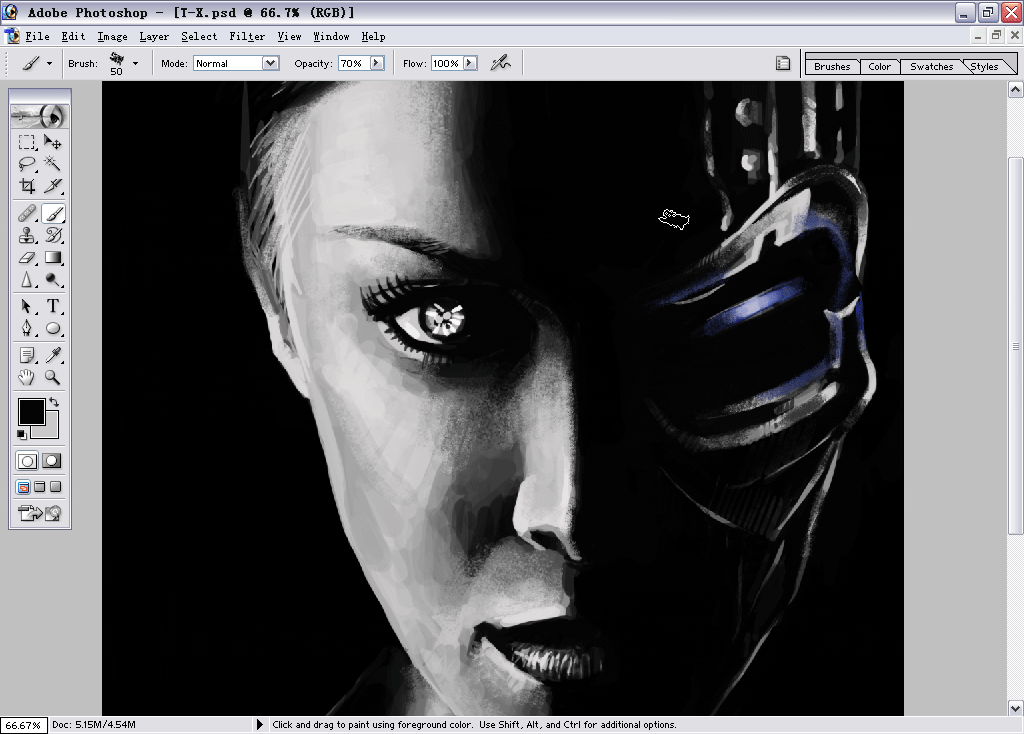Open the Filter menu
The image size is (1024, 734).
tap(247, 37)
